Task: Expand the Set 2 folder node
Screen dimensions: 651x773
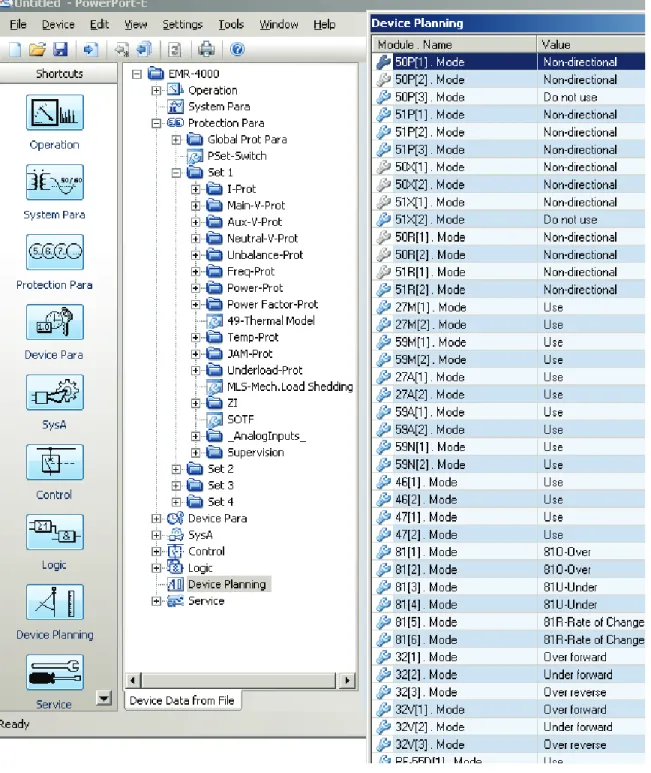Action: click(176, 469)
